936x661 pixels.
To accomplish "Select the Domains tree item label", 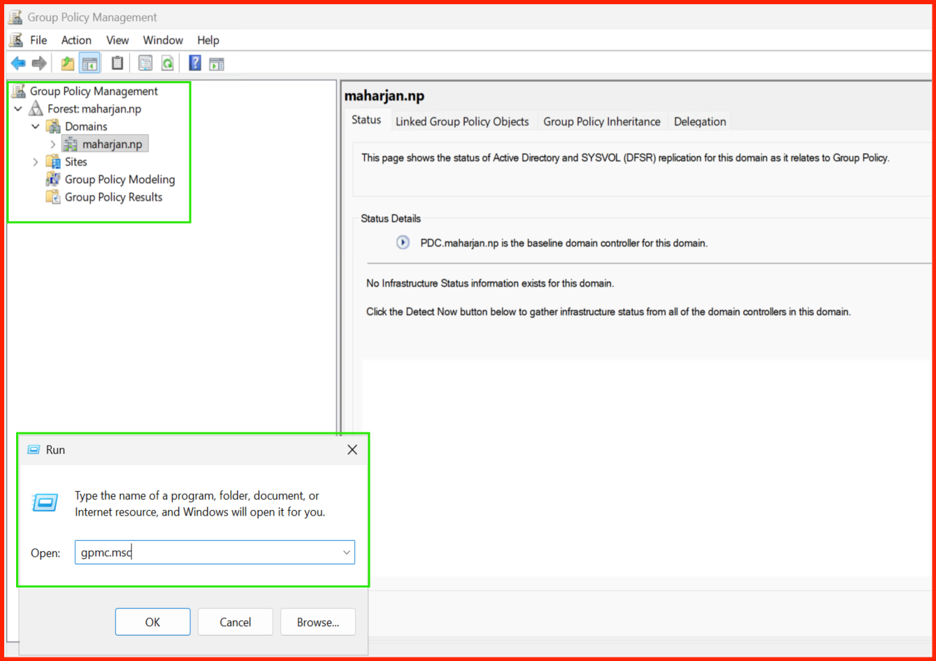I will click(x=86, y=126).
